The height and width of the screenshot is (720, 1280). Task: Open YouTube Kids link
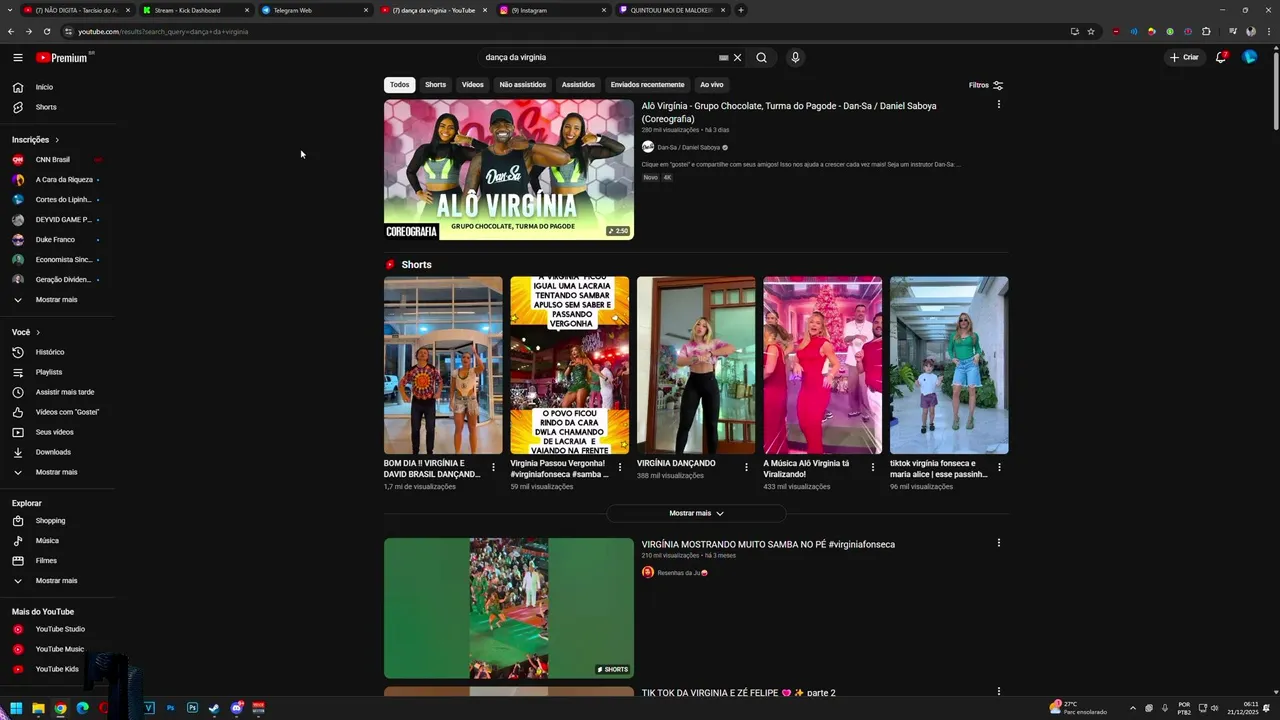pyautogui.click(x=58, y=669)
